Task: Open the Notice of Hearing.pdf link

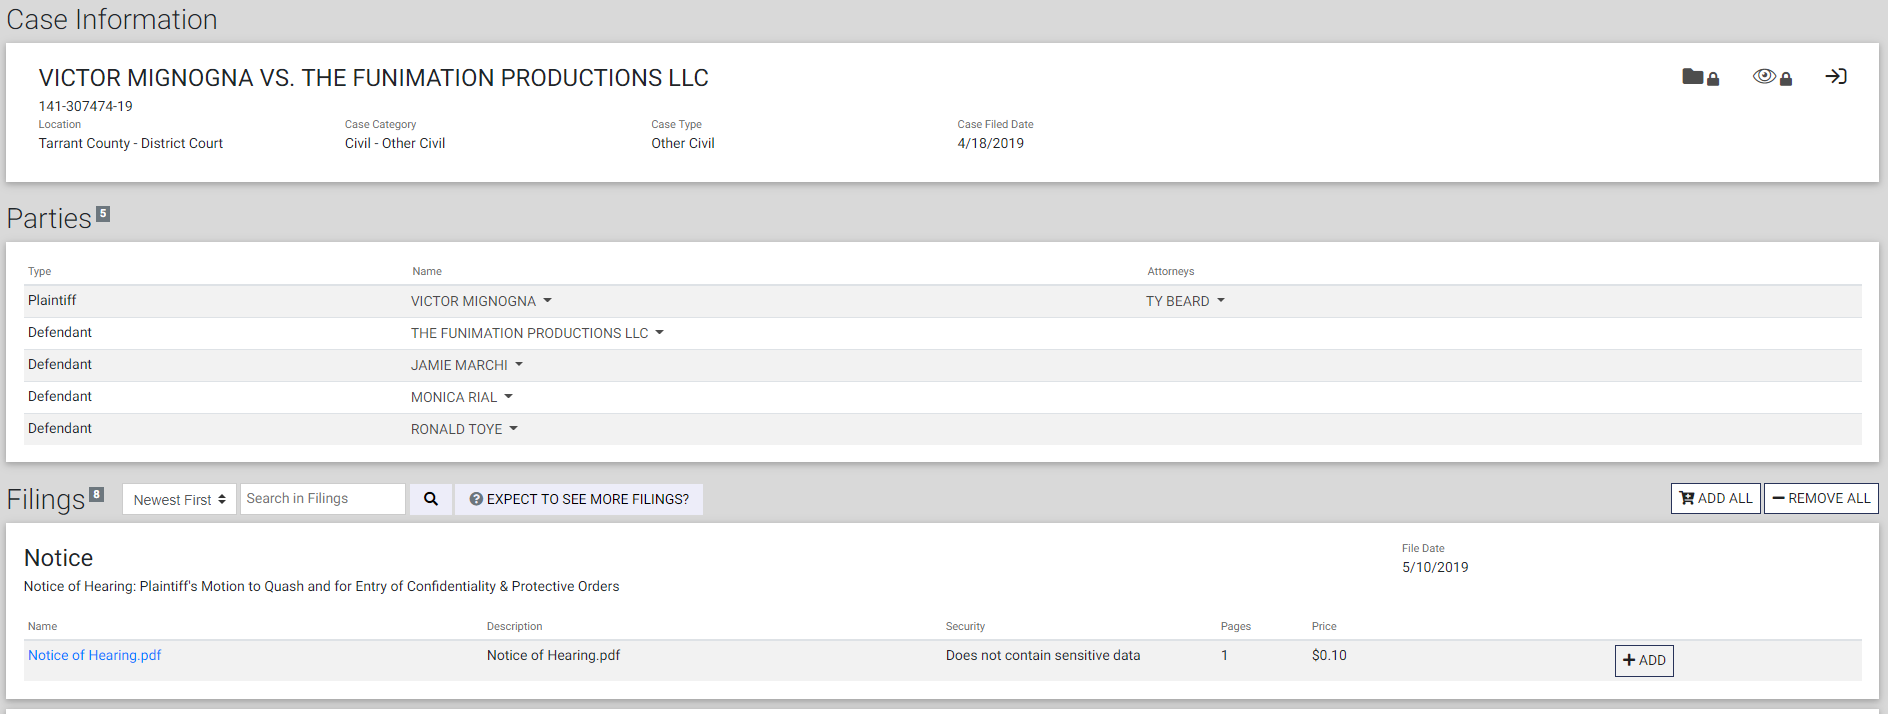Action: click(94, 655)
